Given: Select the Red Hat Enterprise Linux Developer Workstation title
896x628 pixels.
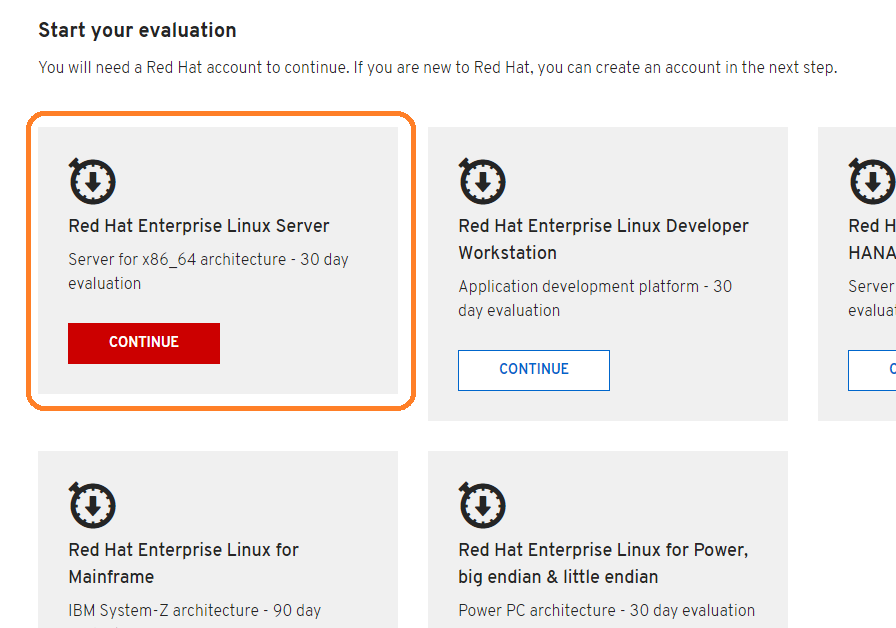Looking at the screenshot, I should click(x=603, y=239).
